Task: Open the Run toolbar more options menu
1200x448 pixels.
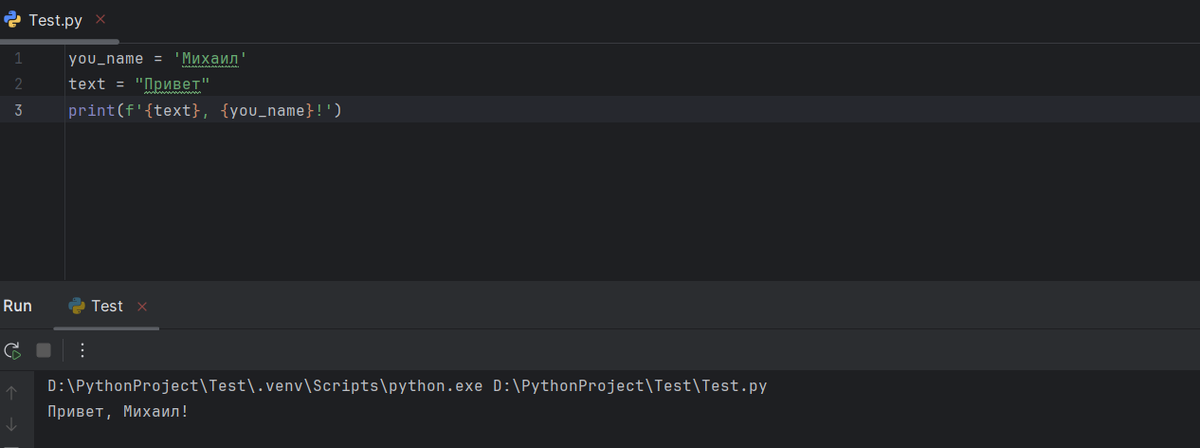Action: [82, 350]
